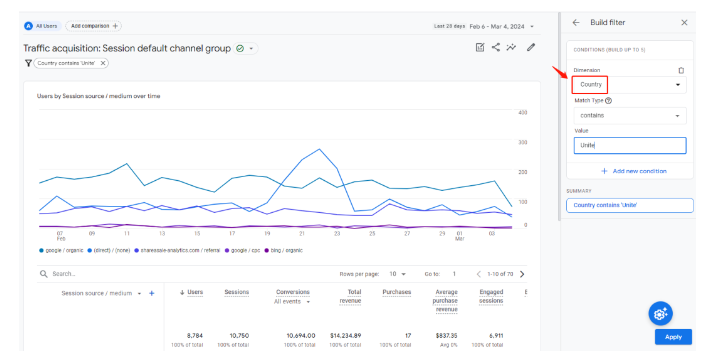Open the date range Feb 6 - Mar 4 picker
725x363 pixels.
[x=501, y=26]
